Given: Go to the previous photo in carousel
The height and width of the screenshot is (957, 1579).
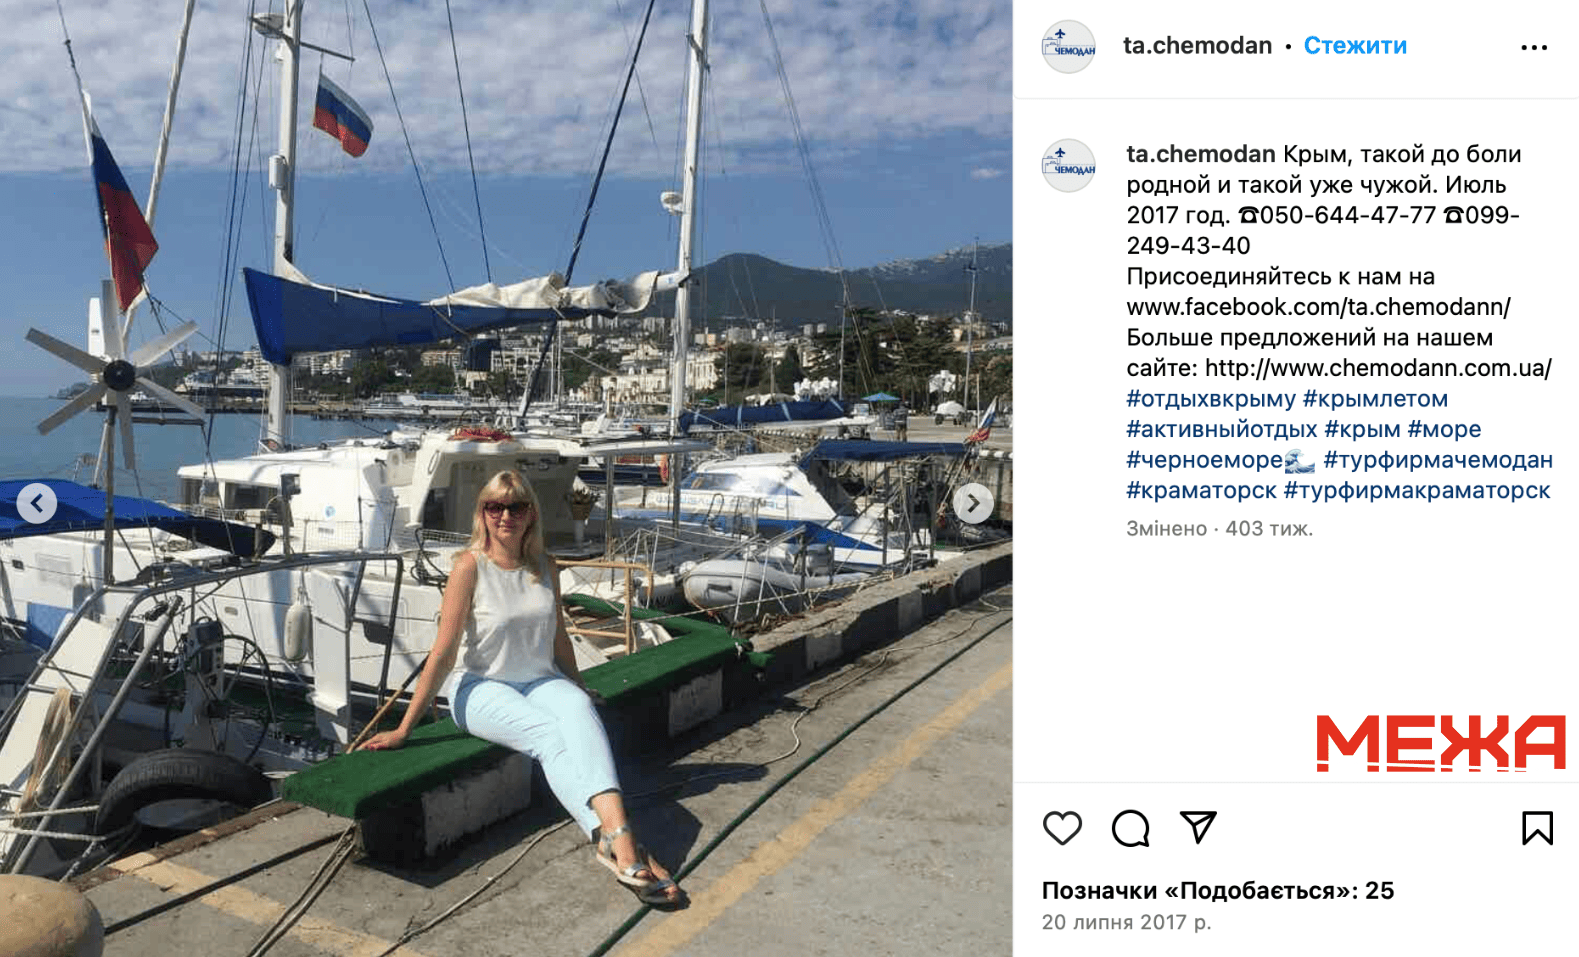Looking at the screenshot, I should pos(37,503).
